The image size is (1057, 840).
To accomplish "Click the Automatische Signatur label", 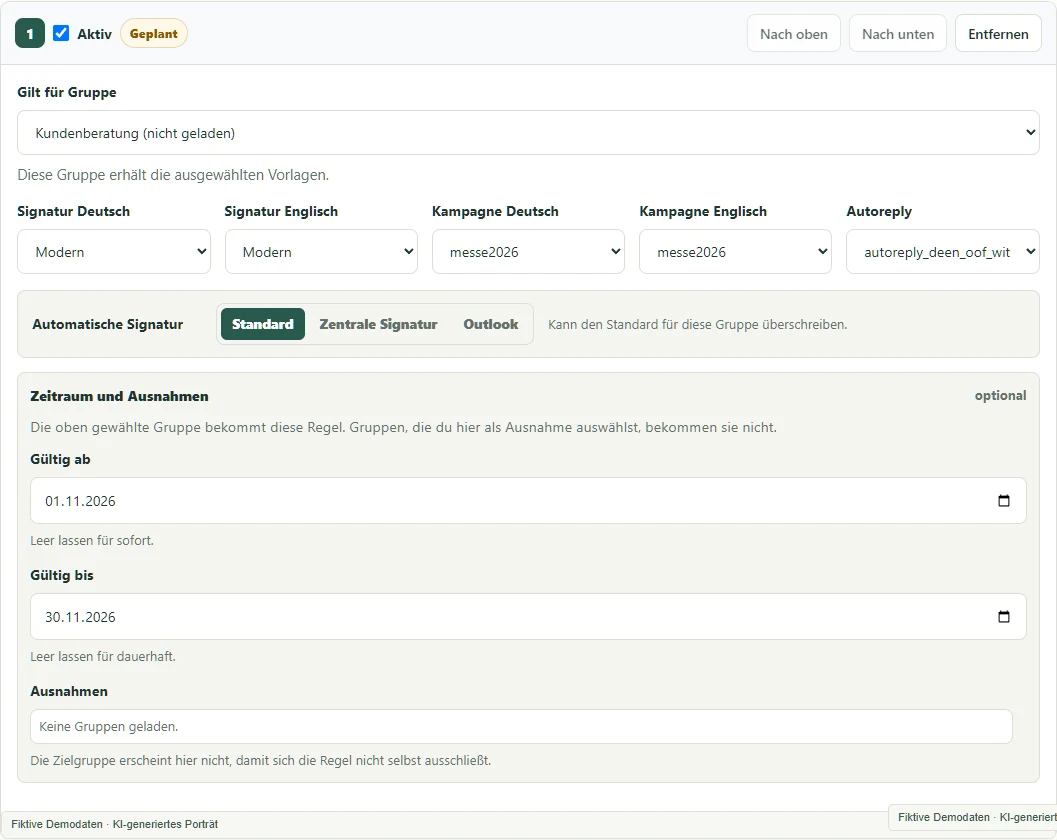I will [108, 324].
